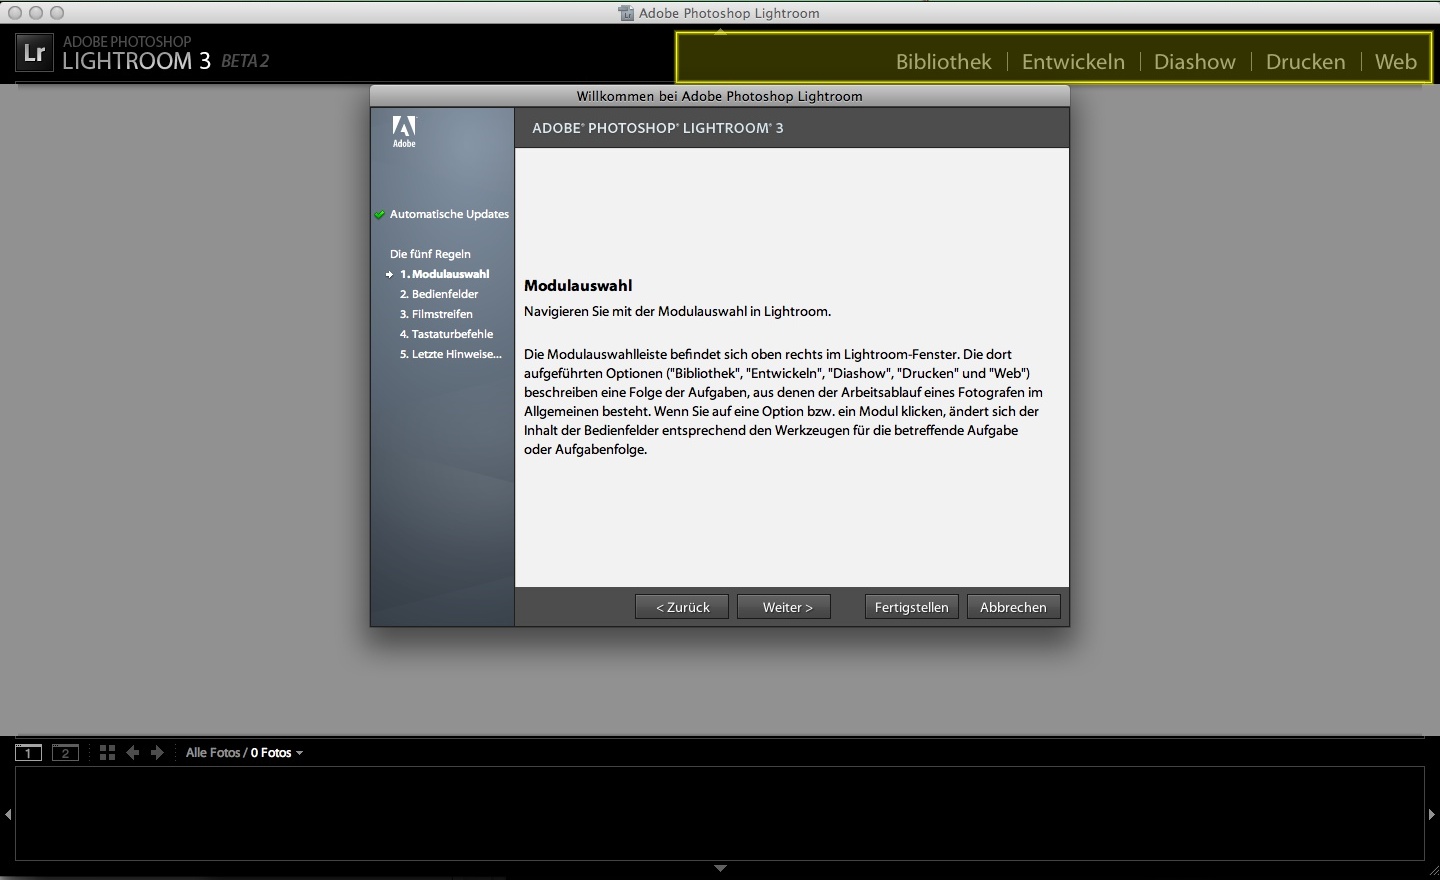Select wizard step 4. Tastaturbefehle
1440x880 pixels.
pos(446,334)
